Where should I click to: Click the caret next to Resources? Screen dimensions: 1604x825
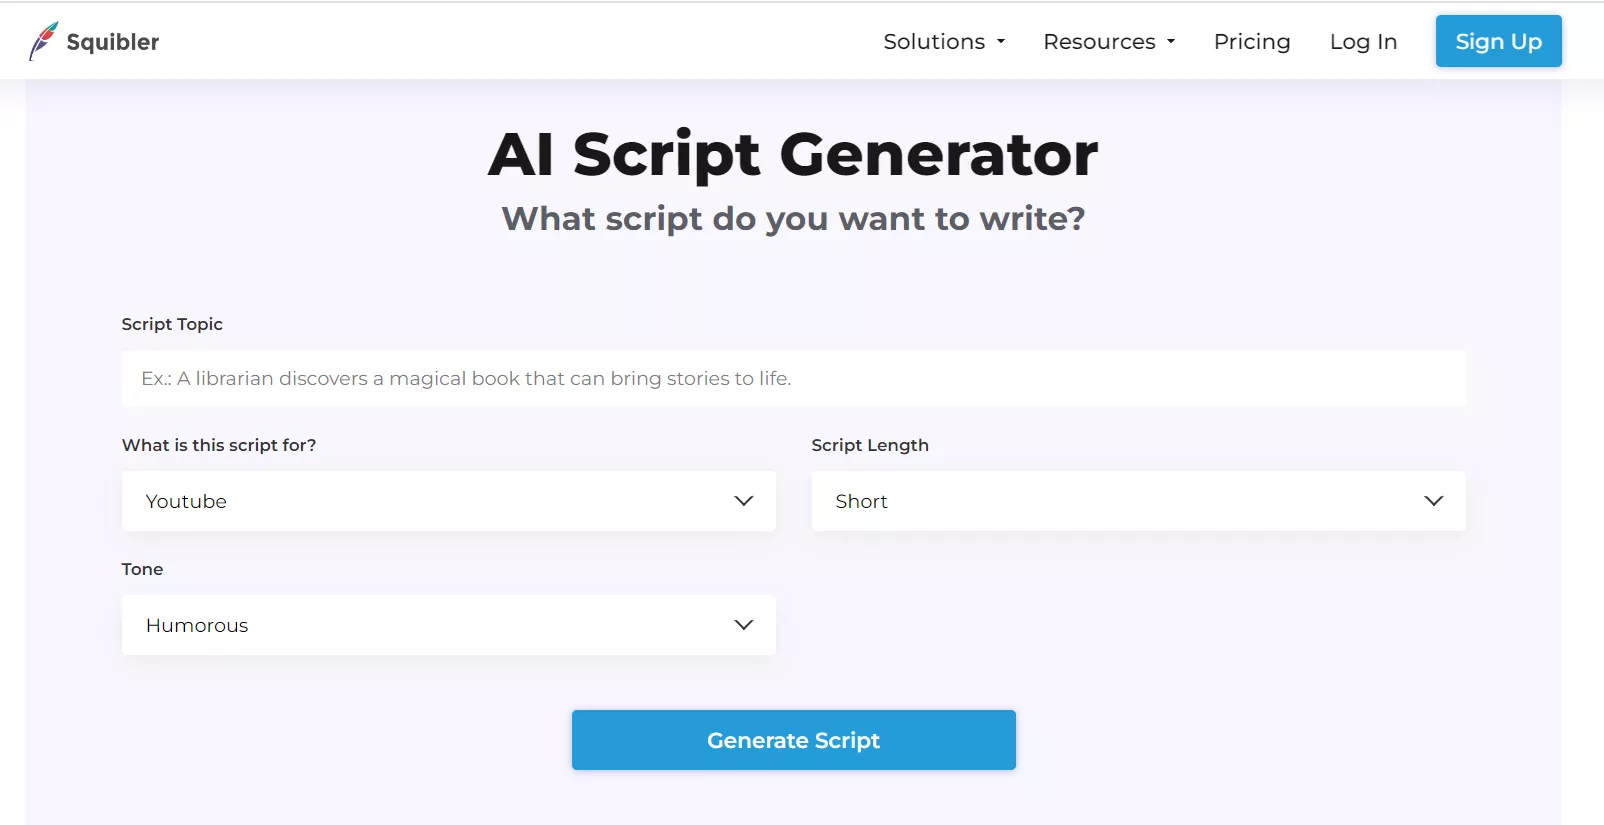point(1170,42)
